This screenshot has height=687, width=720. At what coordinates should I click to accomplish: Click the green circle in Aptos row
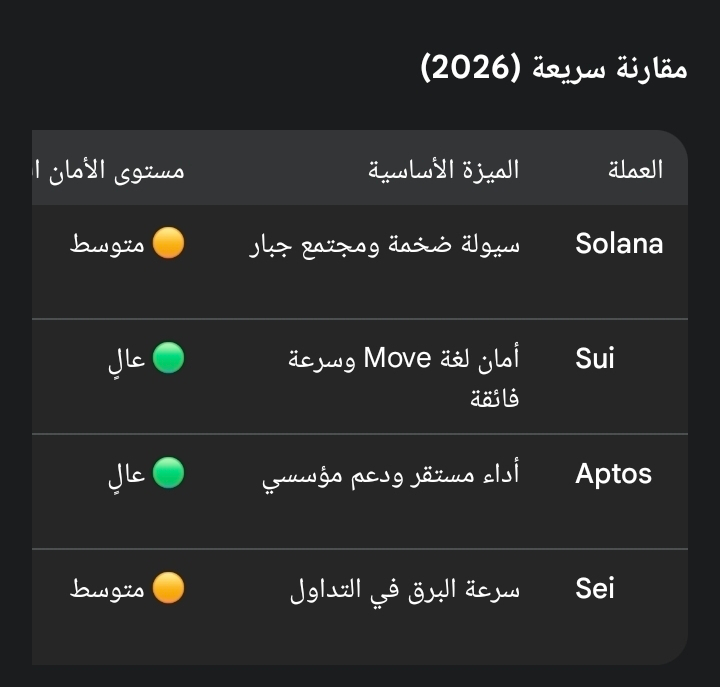[168, 473]
